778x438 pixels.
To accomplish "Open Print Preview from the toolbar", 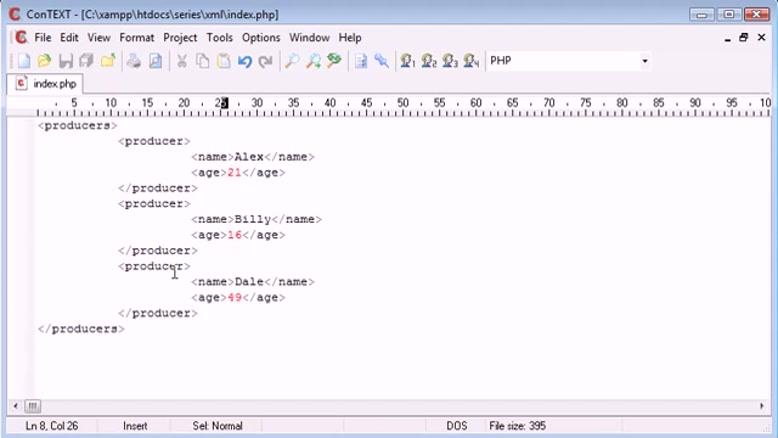I will click(x=155, y=61).
